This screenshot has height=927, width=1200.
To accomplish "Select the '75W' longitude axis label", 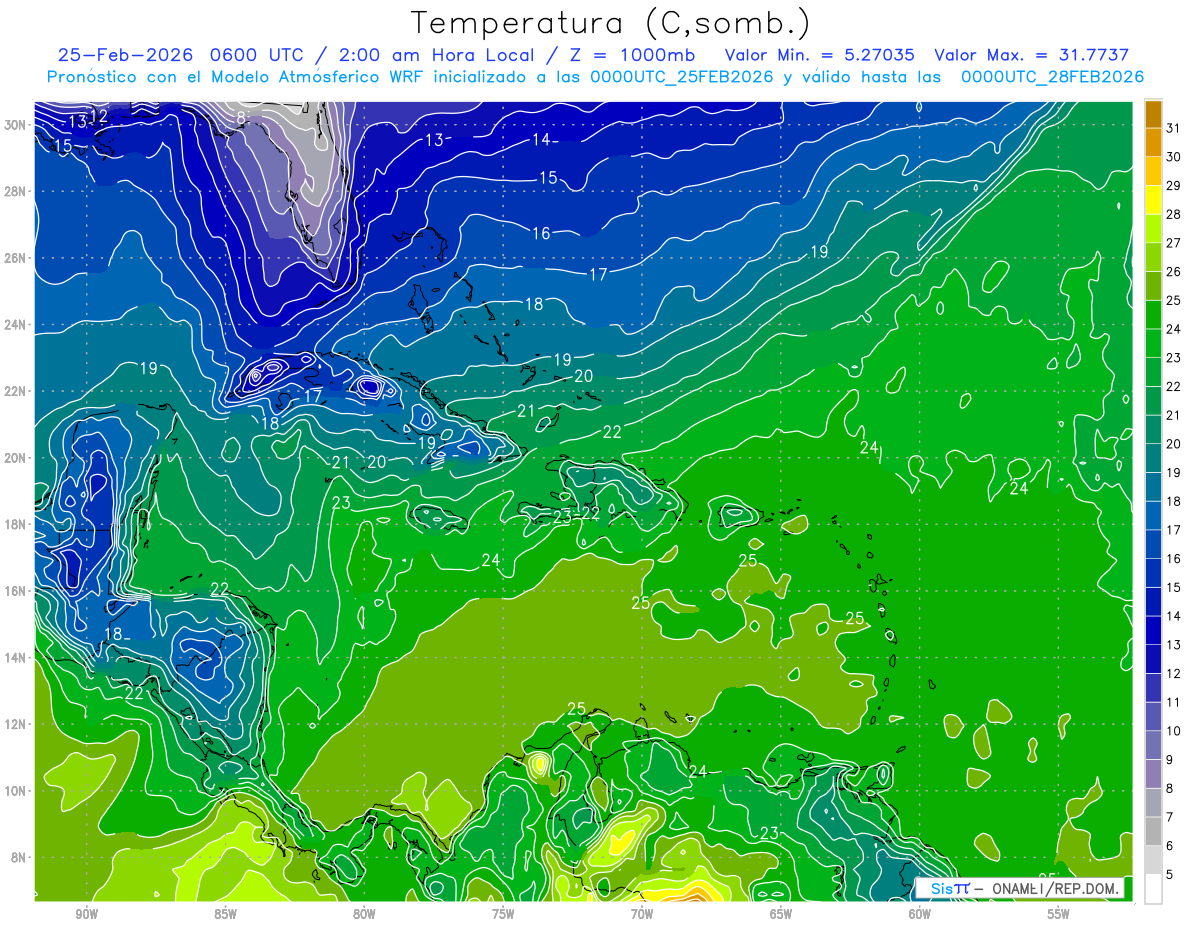I will click(503, 914).
